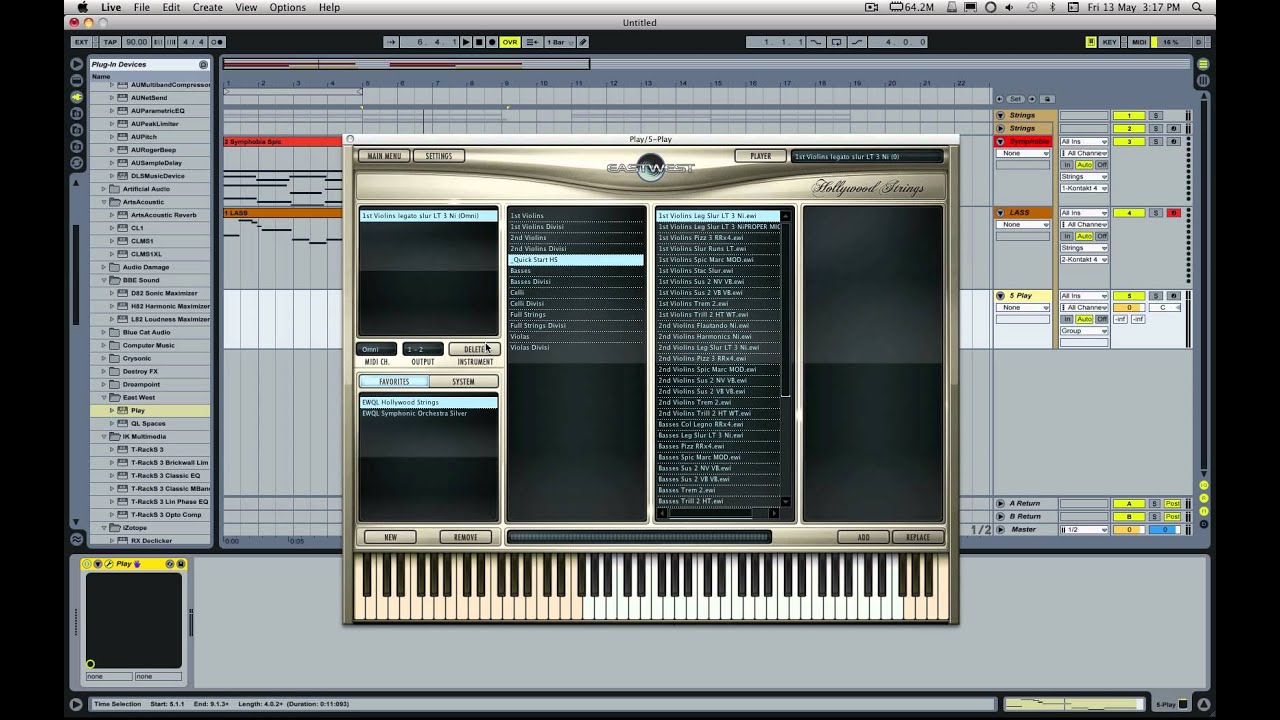Open the Options menu
Viewport: 1280px width, 720px height.
[288, 7]
